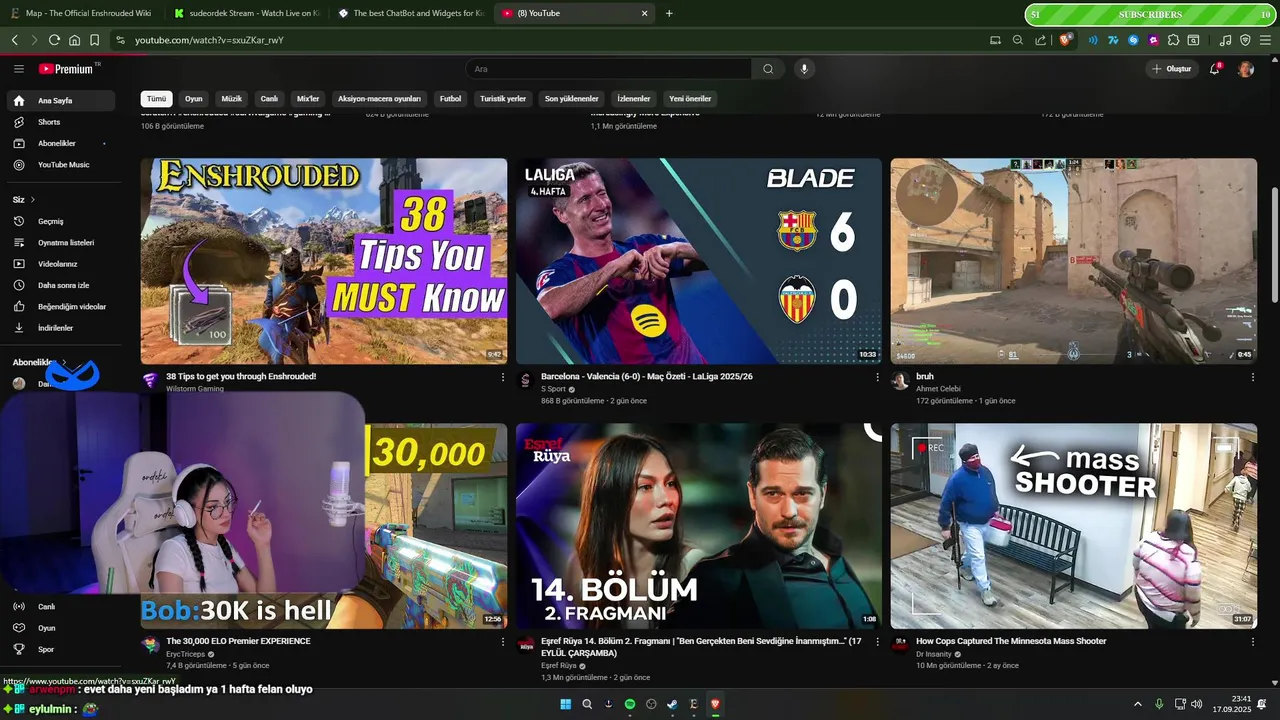This screenshot has width=1280, height=720.
Task: Click the search magnifier button beside the Ara box
Action: tap(768, 69)
